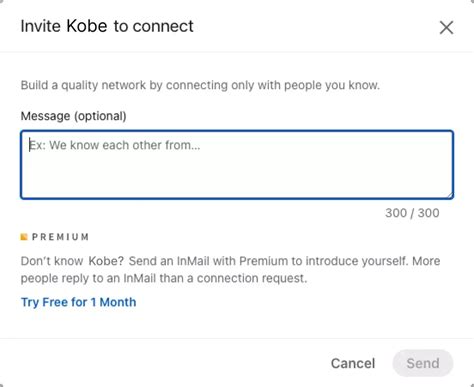
Task: Click the Message (optional) field label
Action: click(73, 116)
